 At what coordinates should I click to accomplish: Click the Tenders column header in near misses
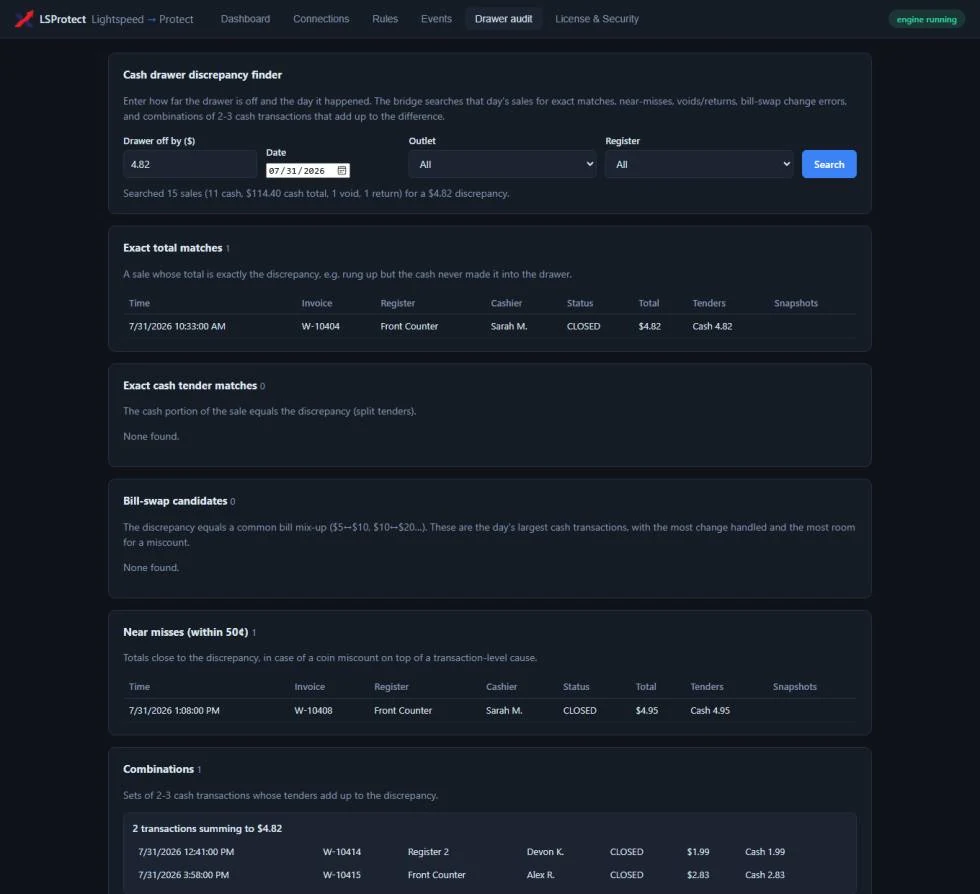pyautogui.click(x=707, y=687)
